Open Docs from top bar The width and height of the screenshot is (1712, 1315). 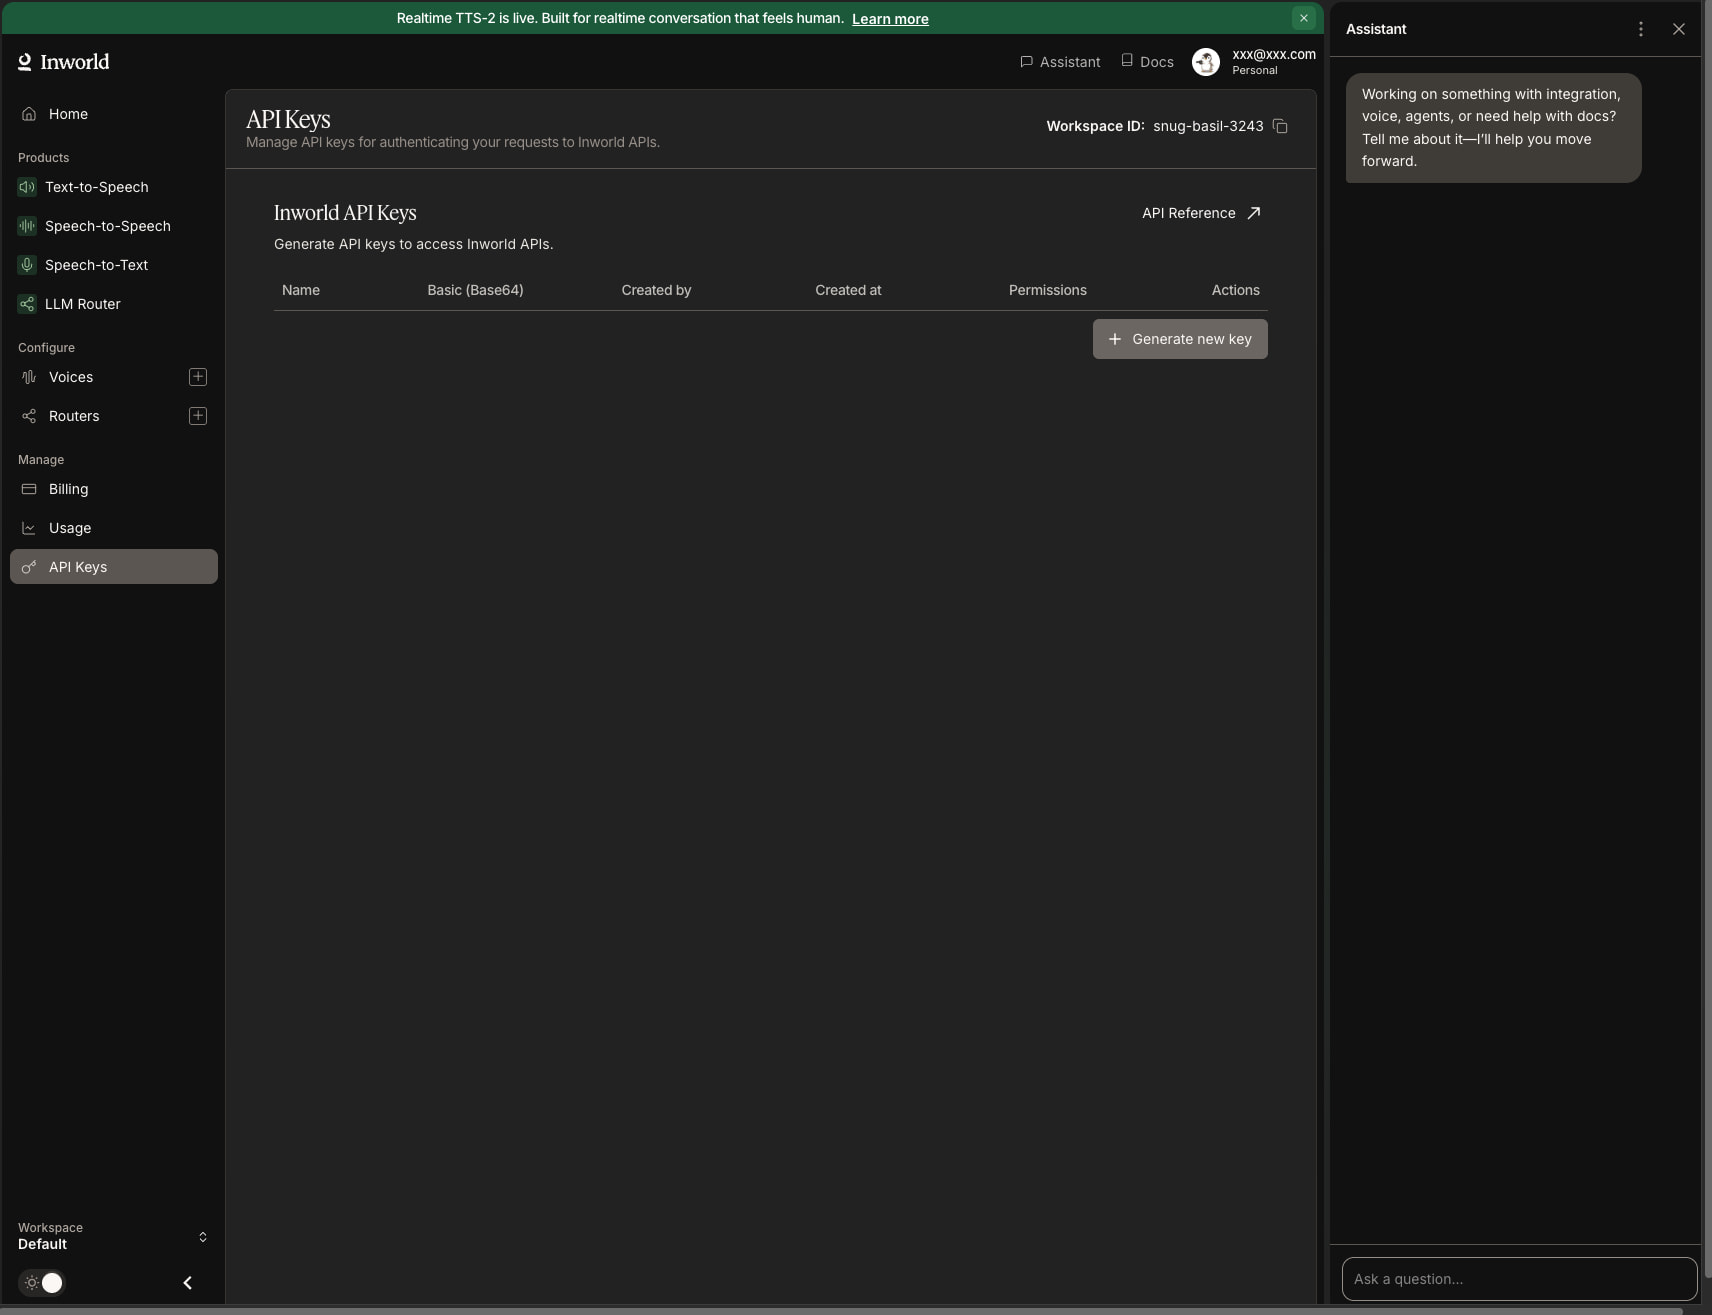pyautogui.click(x=1147, y=62)
